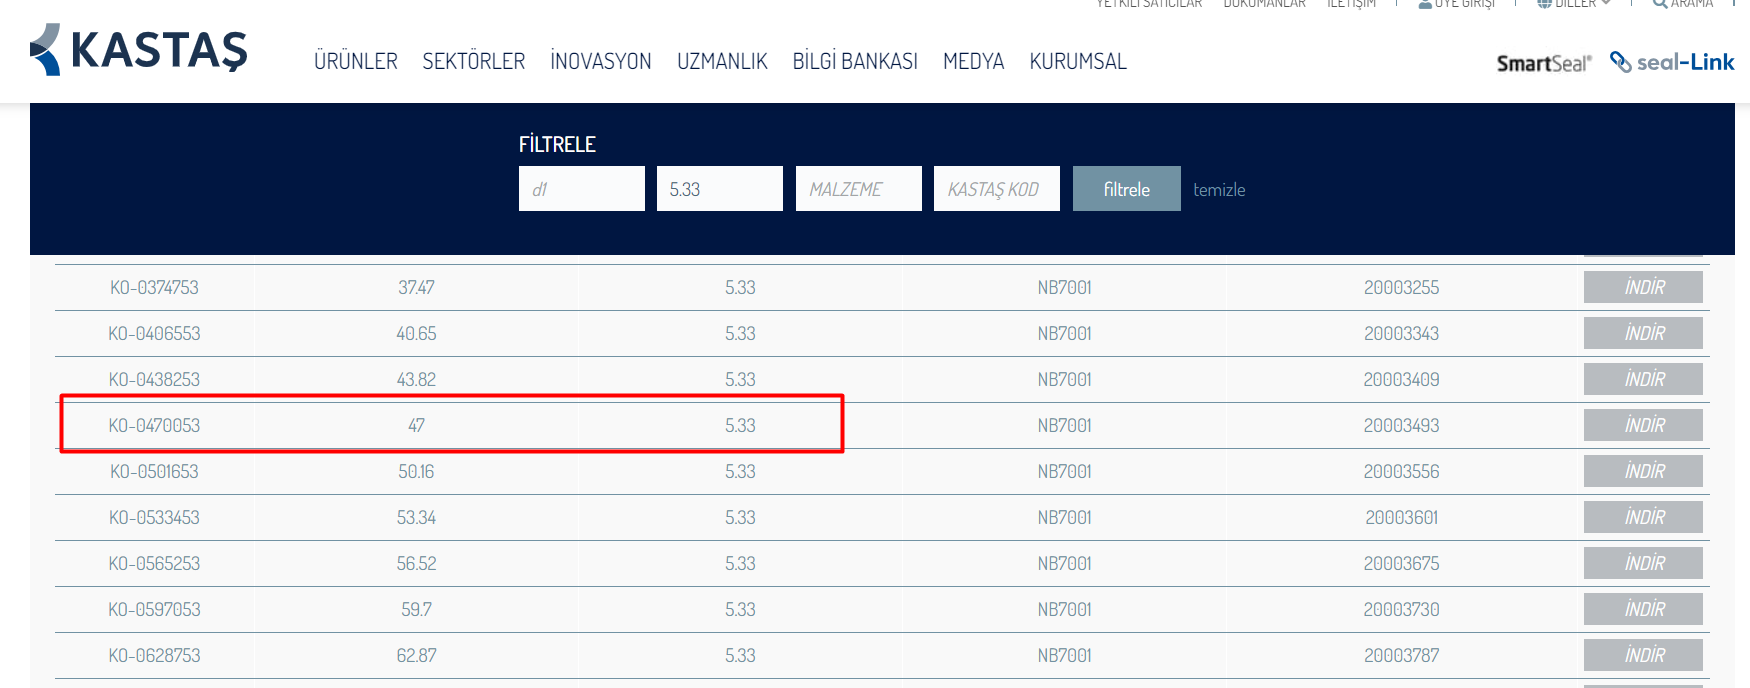This screenshot has width=1750, height=688.
Task: Download the K0-0470053 row via İNDİR
Action: pyautogui.click(x=1642, y=425)
